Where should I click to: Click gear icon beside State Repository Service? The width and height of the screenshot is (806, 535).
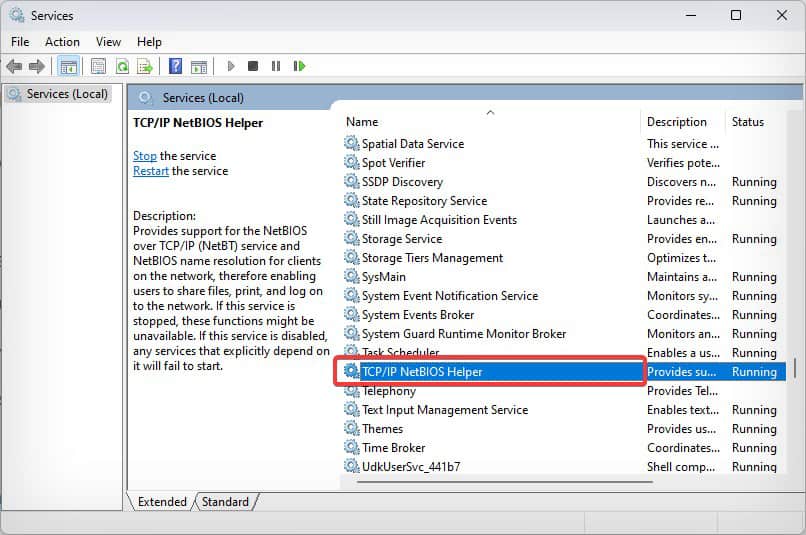[x=352, y=200]
